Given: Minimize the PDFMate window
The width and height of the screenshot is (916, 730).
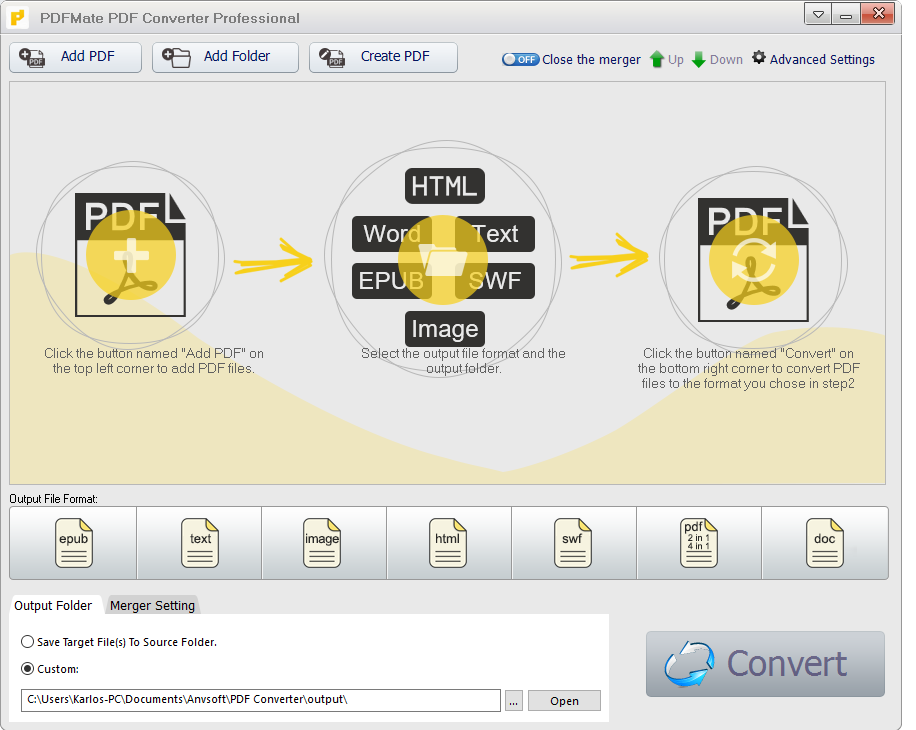Looking at the screenshot, I should 845,14.
